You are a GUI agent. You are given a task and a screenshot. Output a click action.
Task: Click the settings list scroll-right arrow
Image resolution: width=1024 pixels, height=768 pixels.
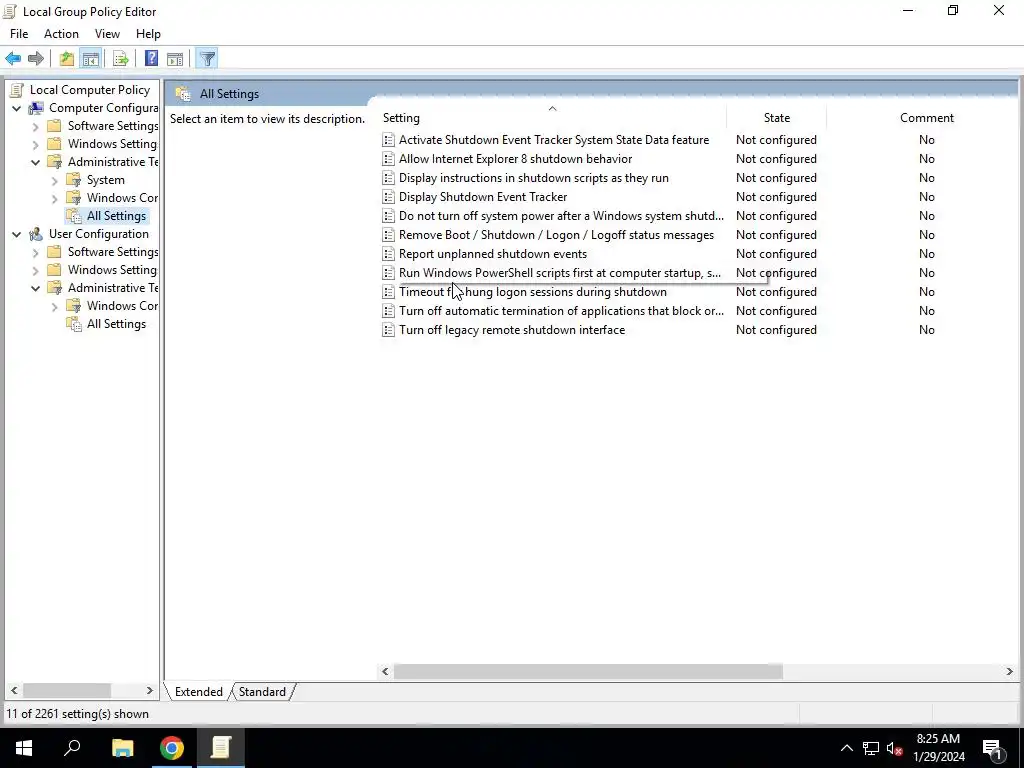point(1009,671)
